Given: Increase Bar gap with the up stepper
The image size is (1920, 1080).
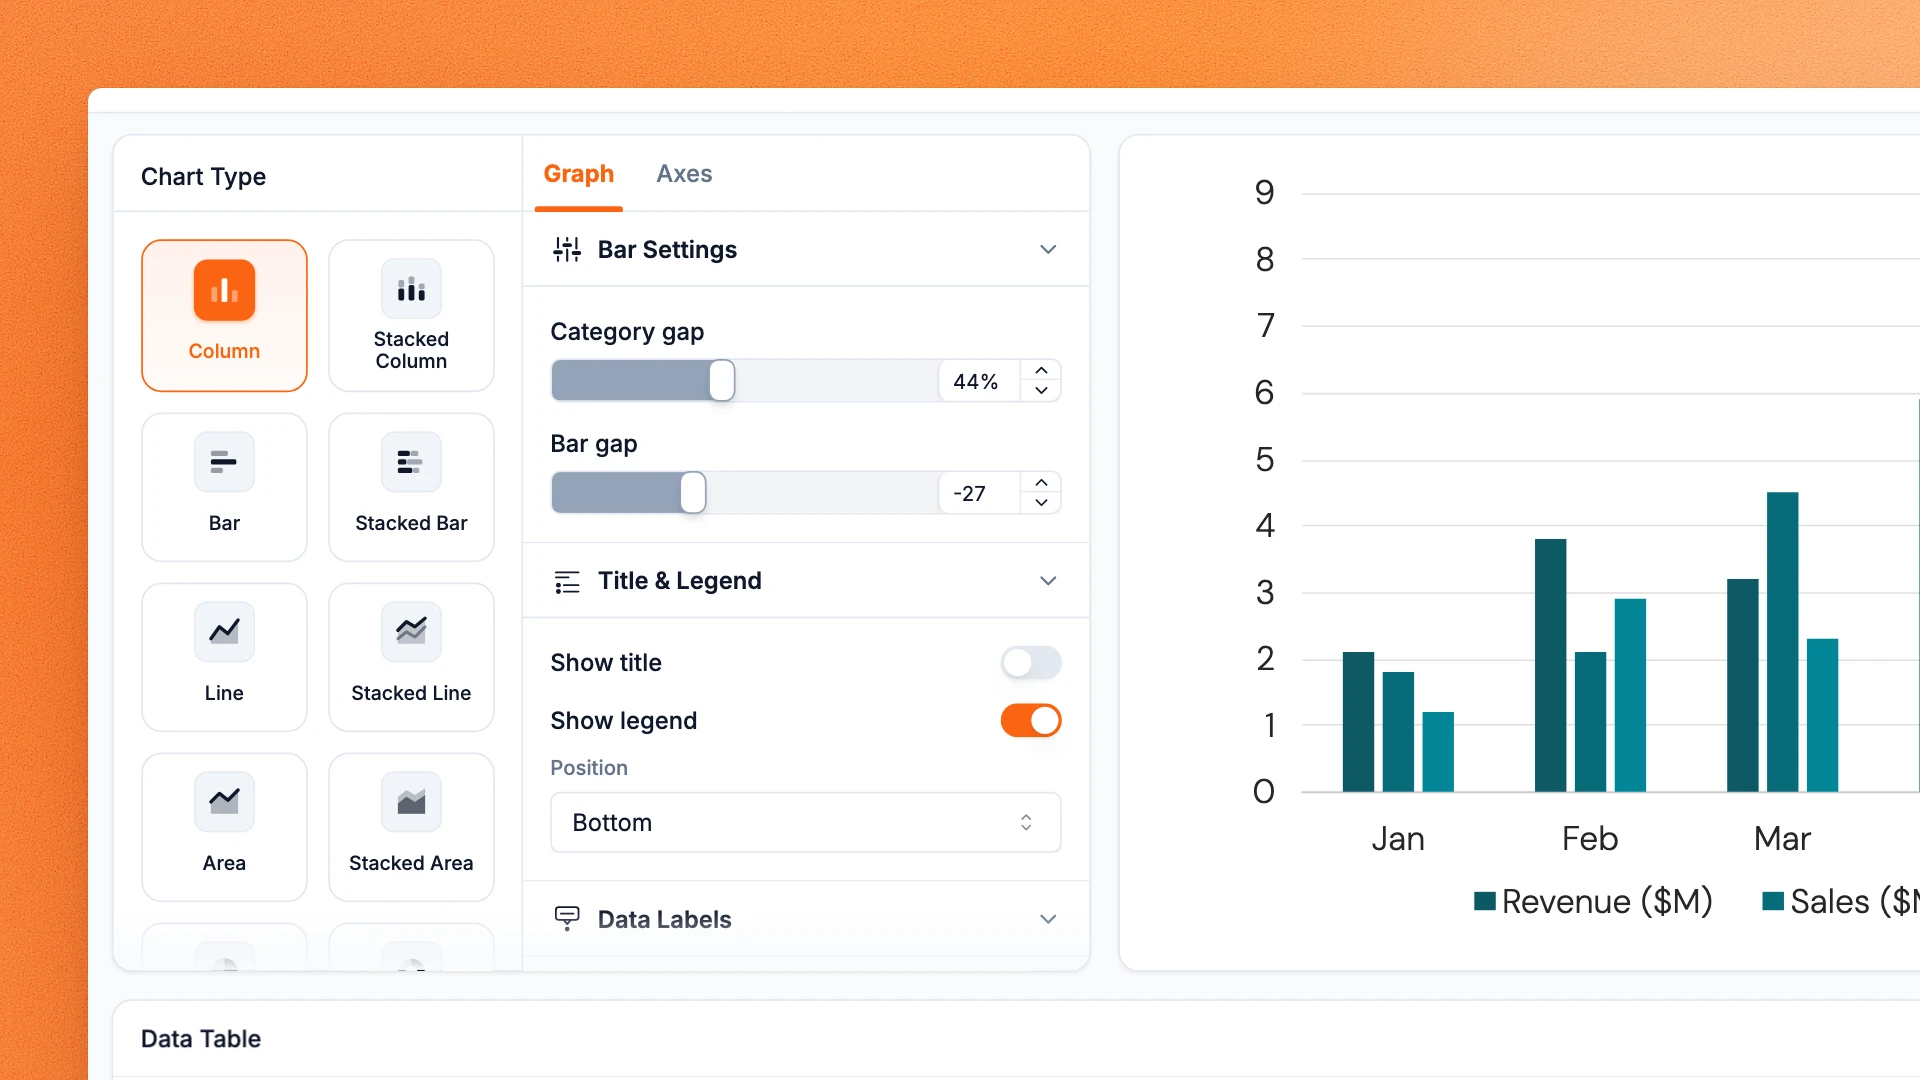Looking at the screenshot, I should [x=1041, y=483].
